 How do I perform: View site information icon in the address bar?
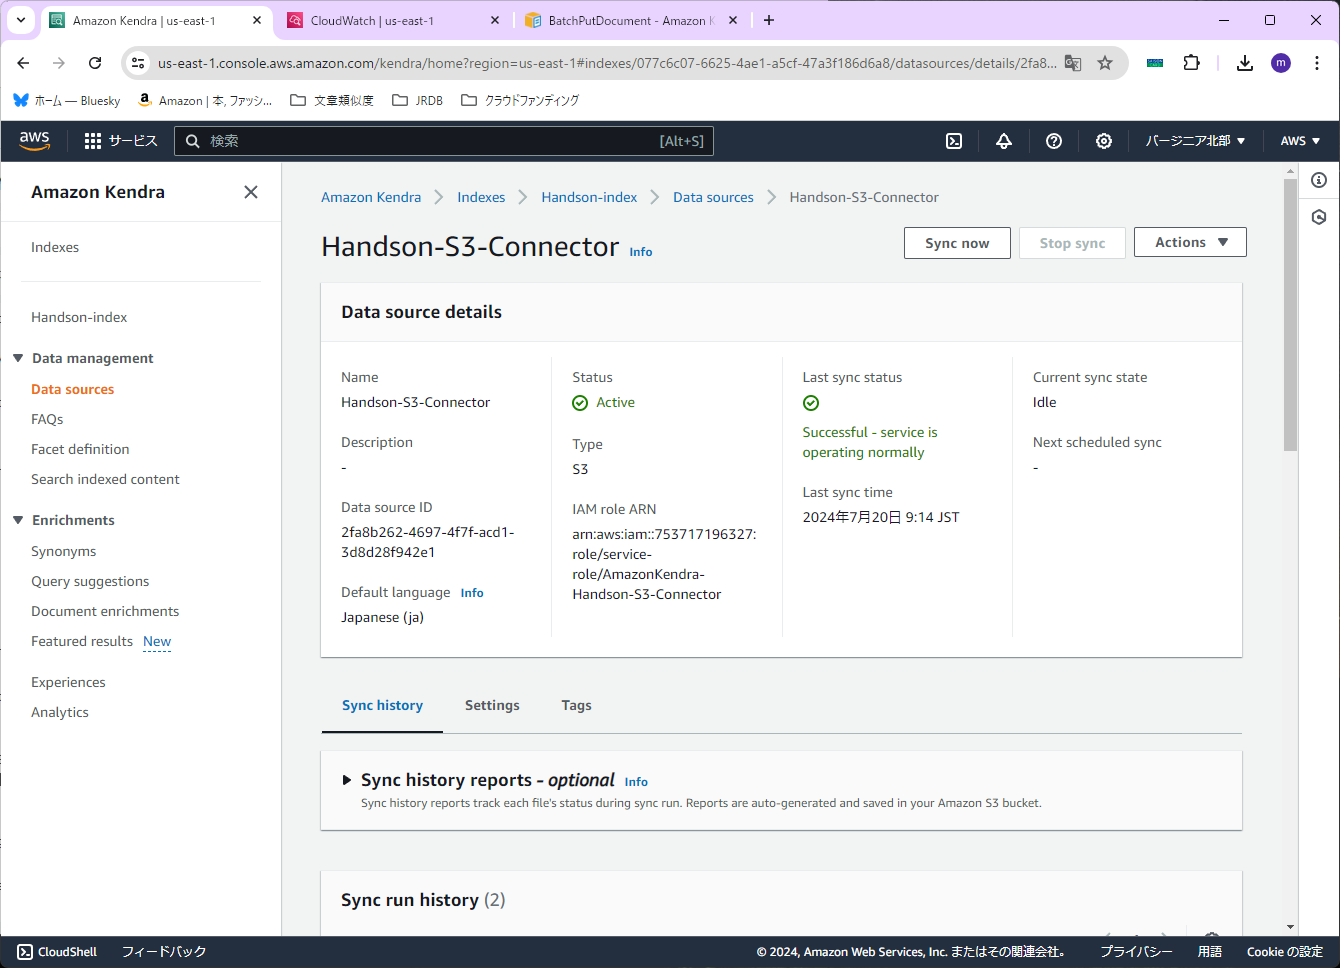139,63
